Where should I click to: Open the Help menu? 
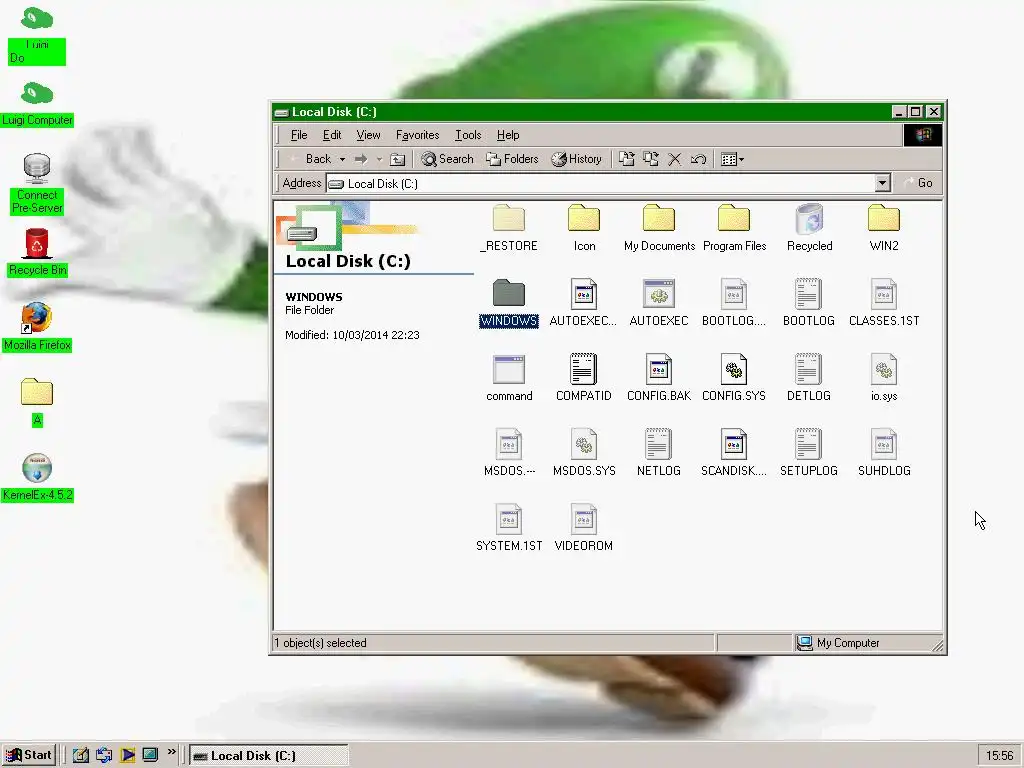click(x=508, y=135)
